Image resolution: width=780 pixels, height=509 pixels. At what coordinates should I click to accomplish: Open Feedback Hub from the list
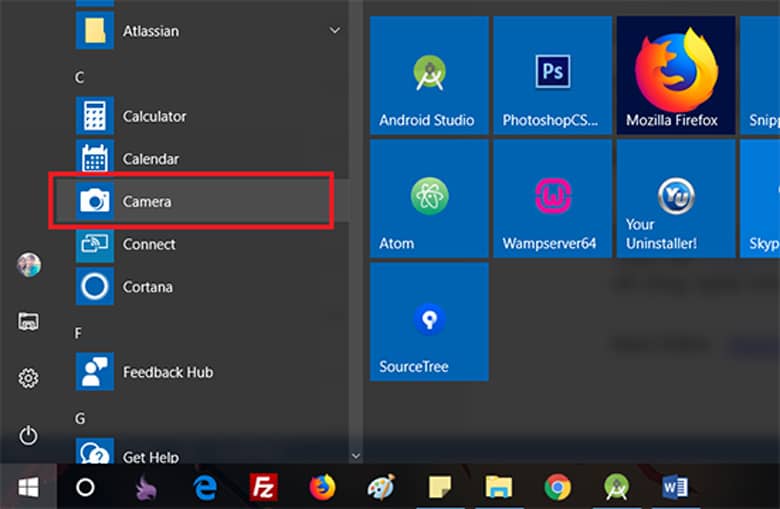[190, 372]
